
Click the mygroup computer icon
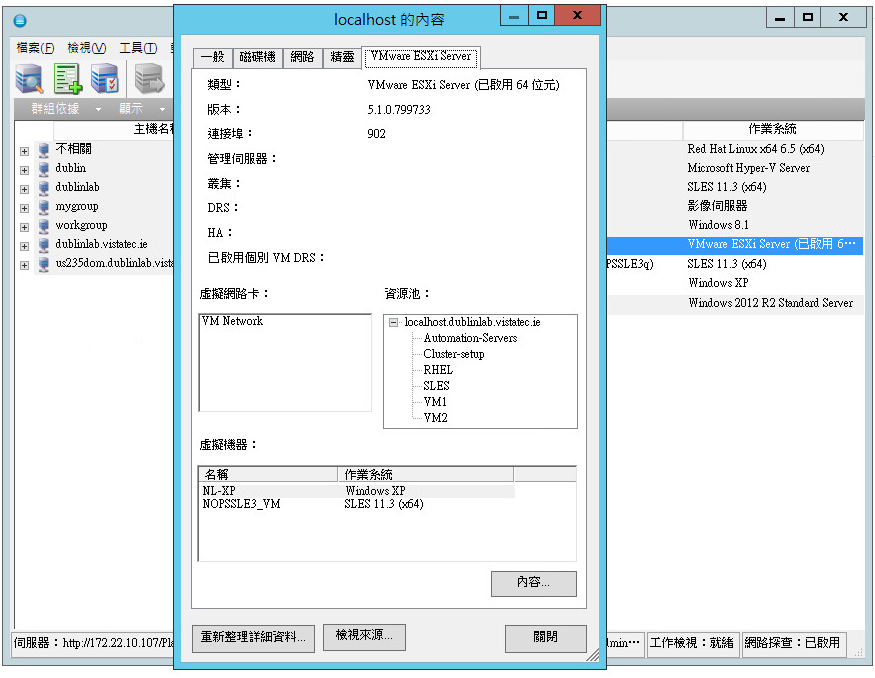43,207
